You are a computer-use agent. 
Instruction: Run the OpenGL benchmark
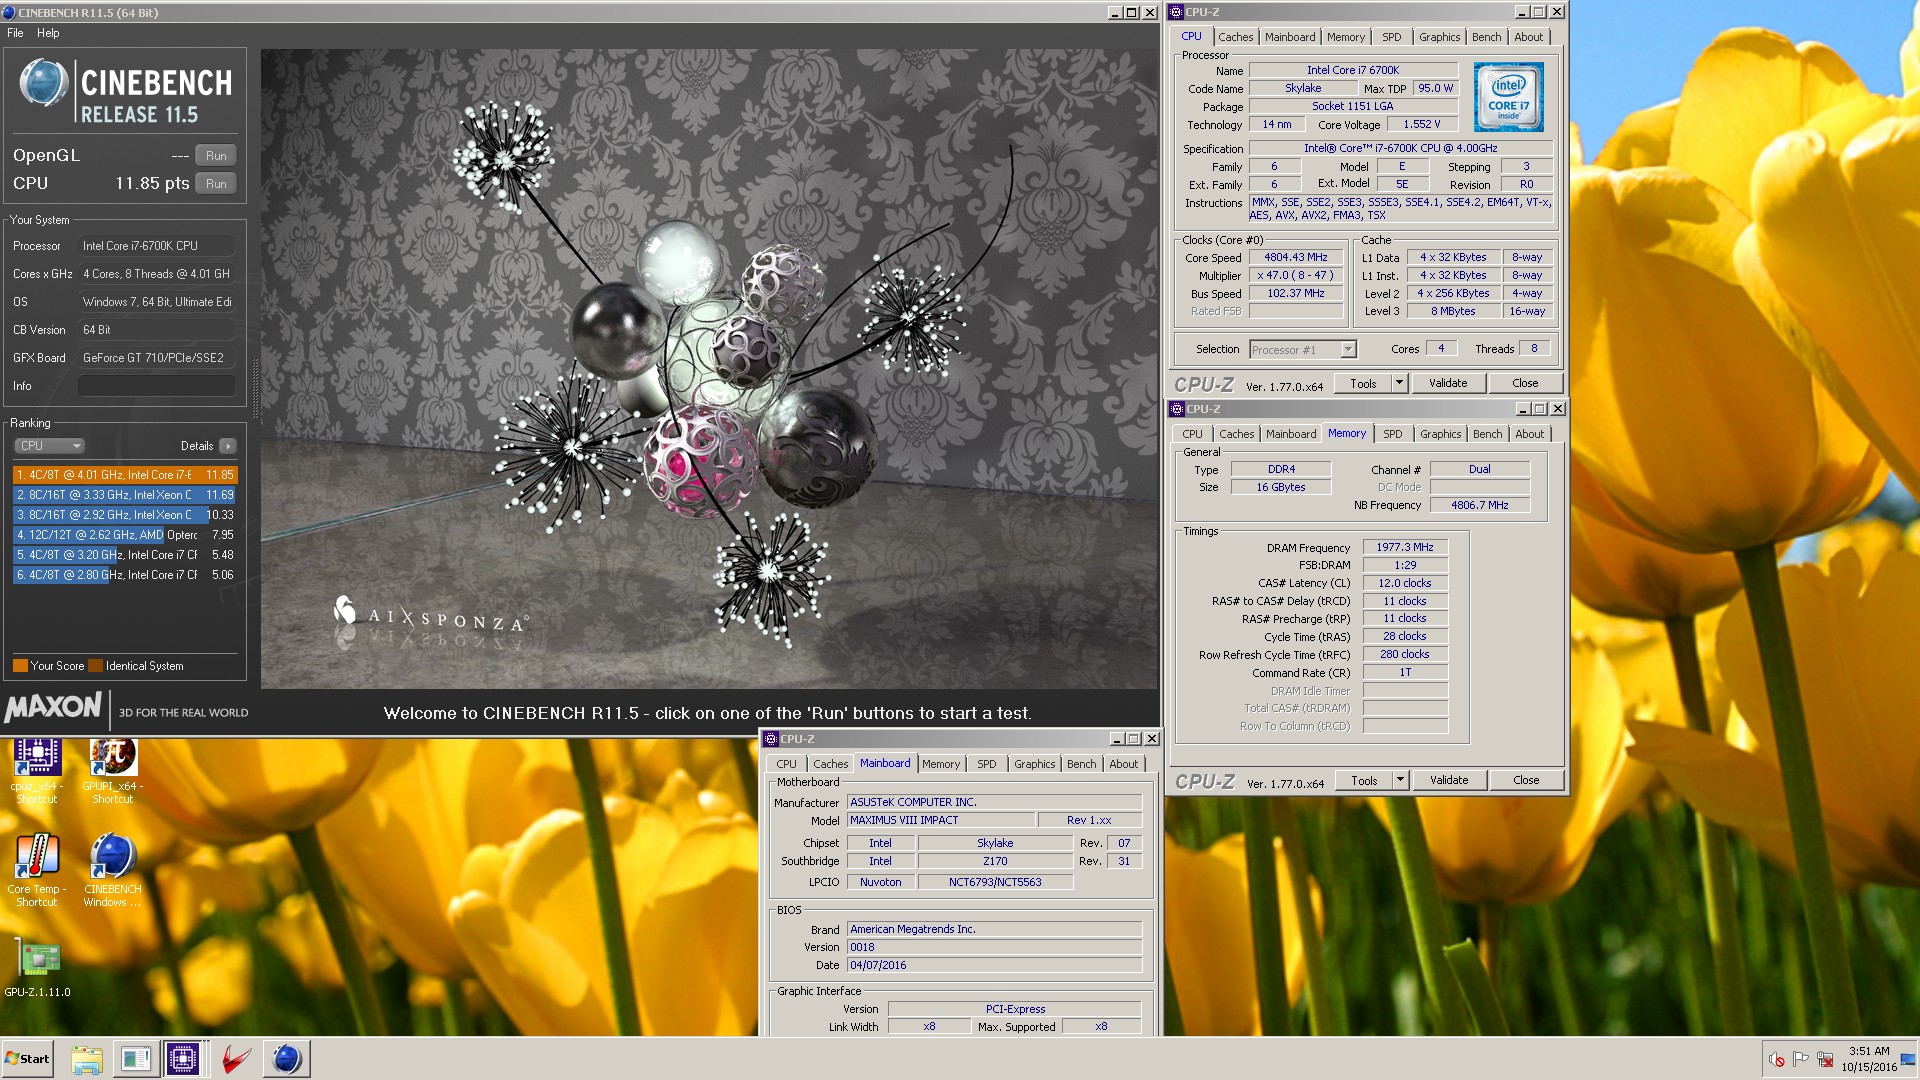click(x=216, y=156)
